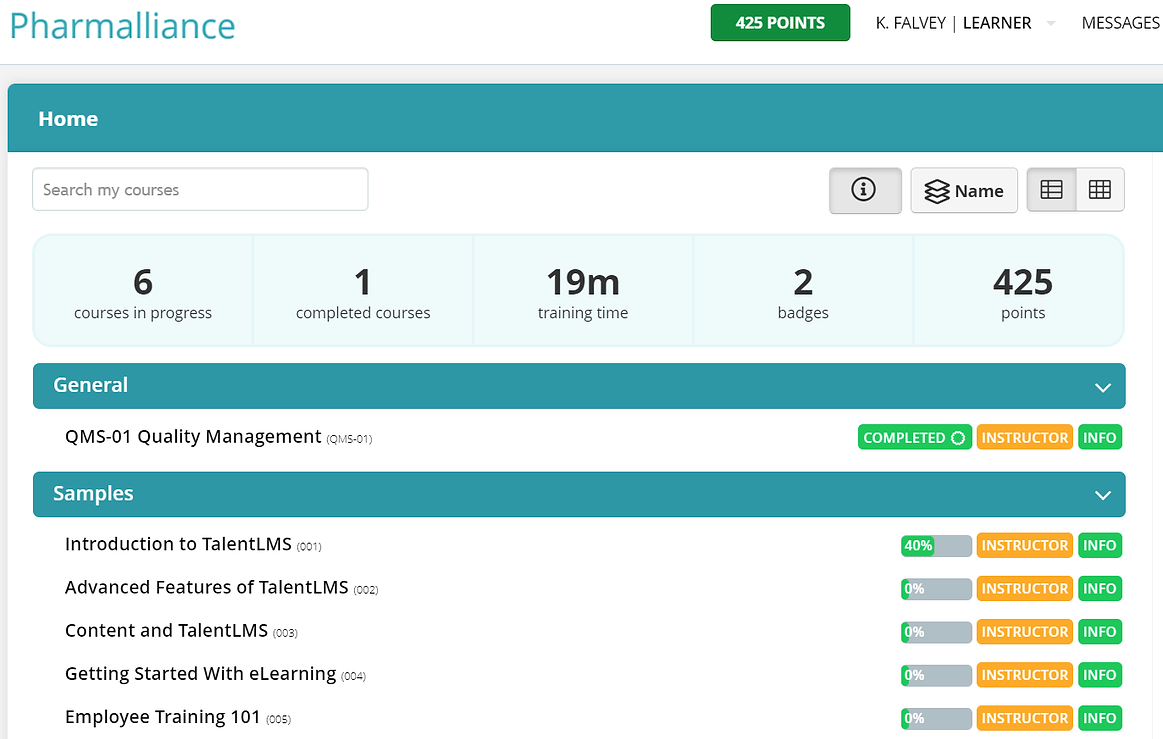Click the General category title
Screen dimensions: 1163x739
point(90,385)
